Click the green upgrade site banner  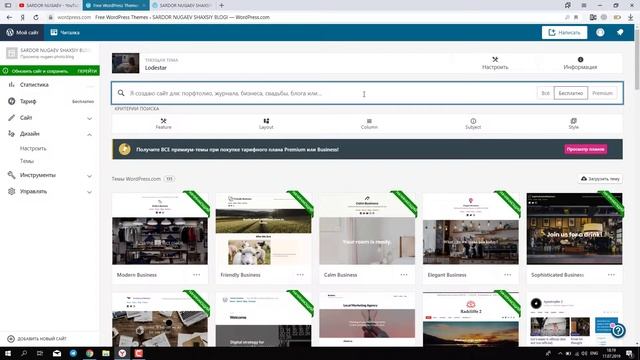tap(50, 71)
